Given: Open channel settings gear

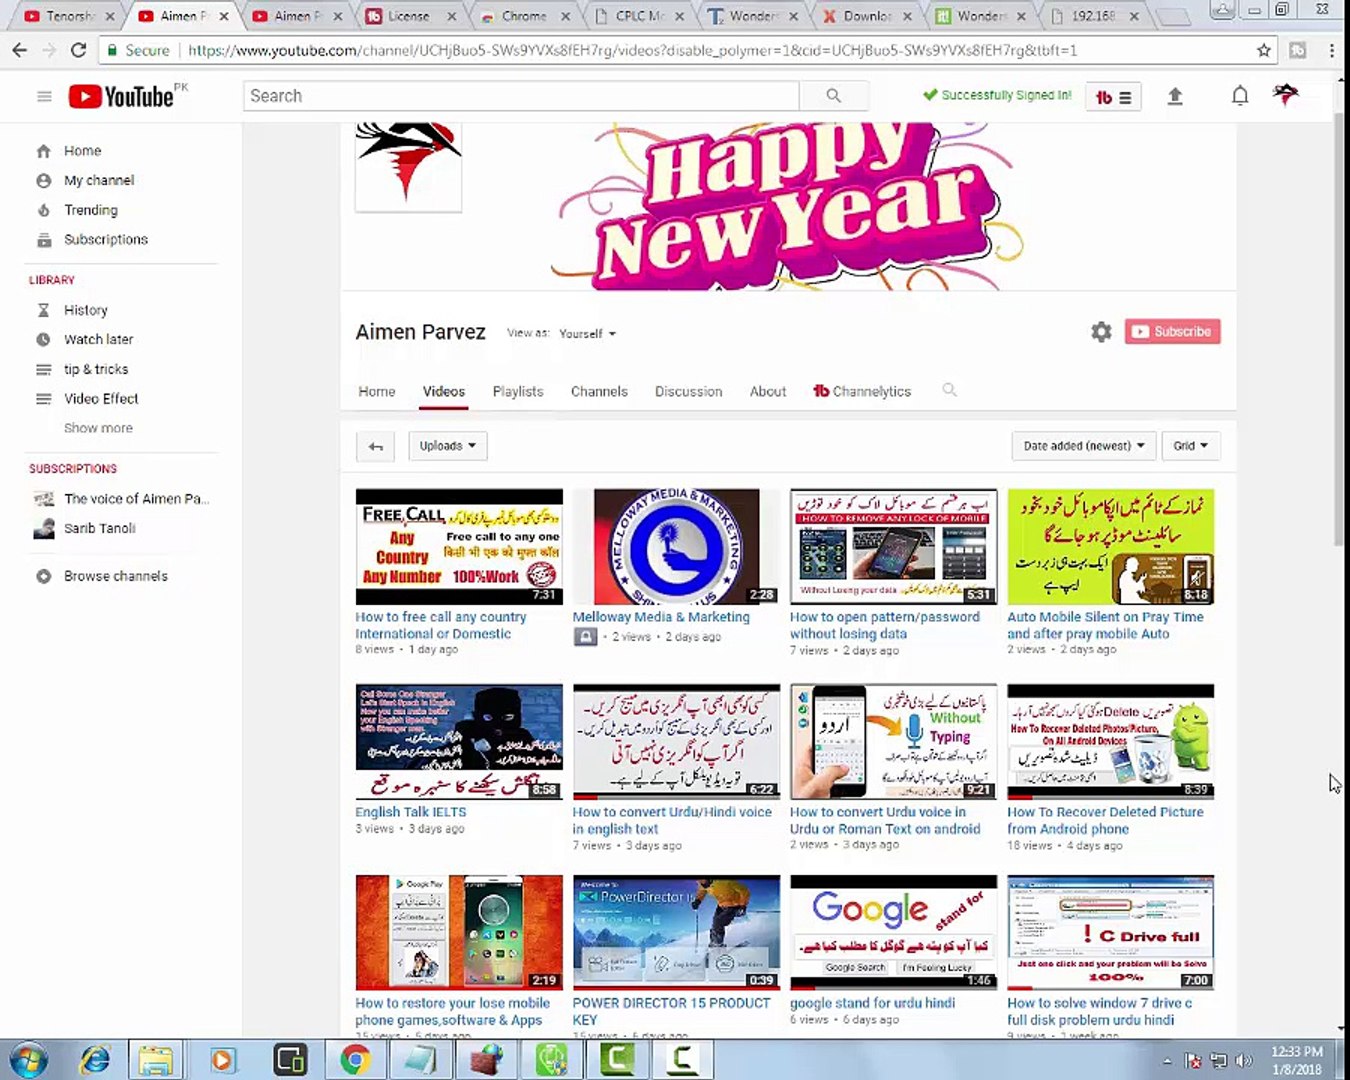Looking at the screenshot, I should tap(1101, 332).
